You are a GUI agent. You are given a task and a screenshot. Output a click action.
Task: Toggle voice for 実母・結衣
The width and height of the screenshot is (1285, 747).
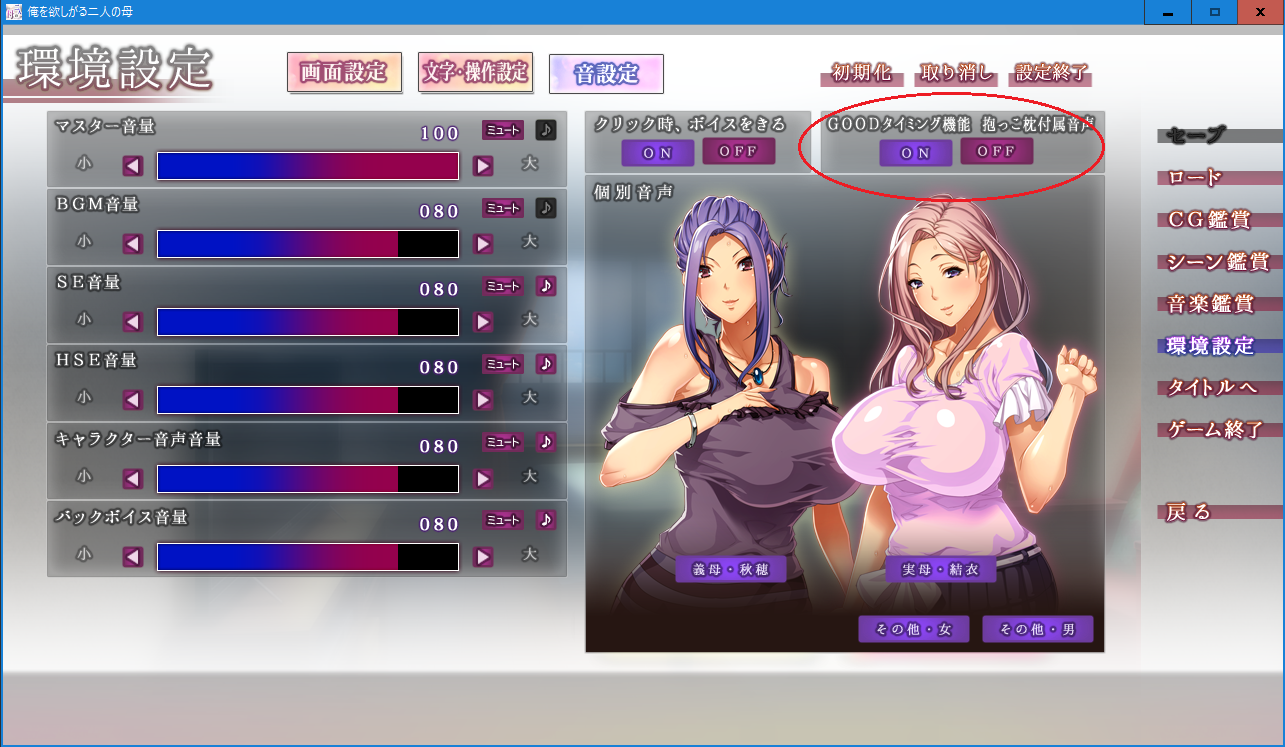click(940, 569)
